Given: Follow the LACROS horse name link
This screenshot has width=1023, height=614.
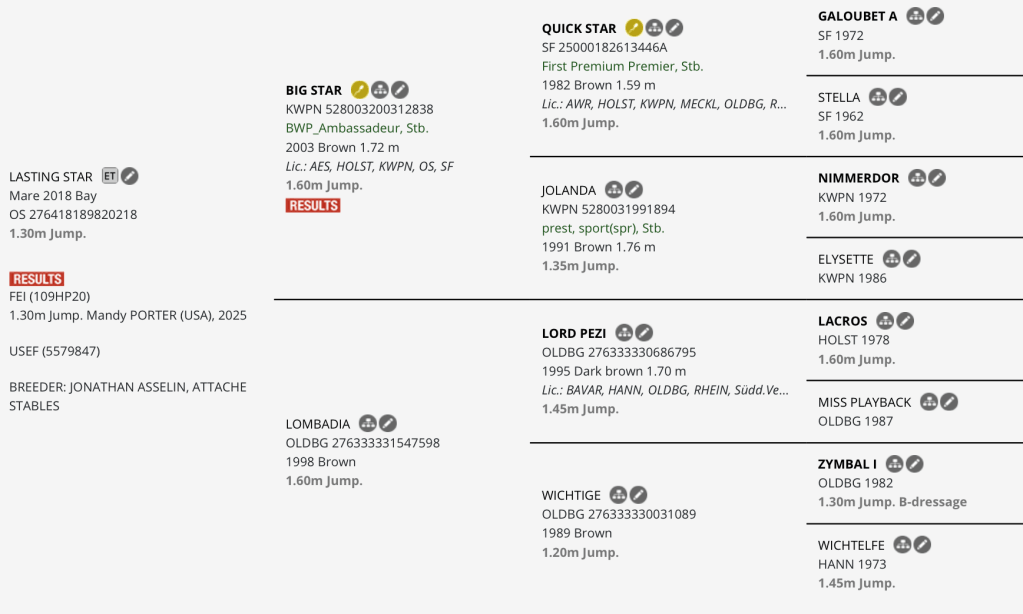Looking at the screenshot, I should pos(842,321).
